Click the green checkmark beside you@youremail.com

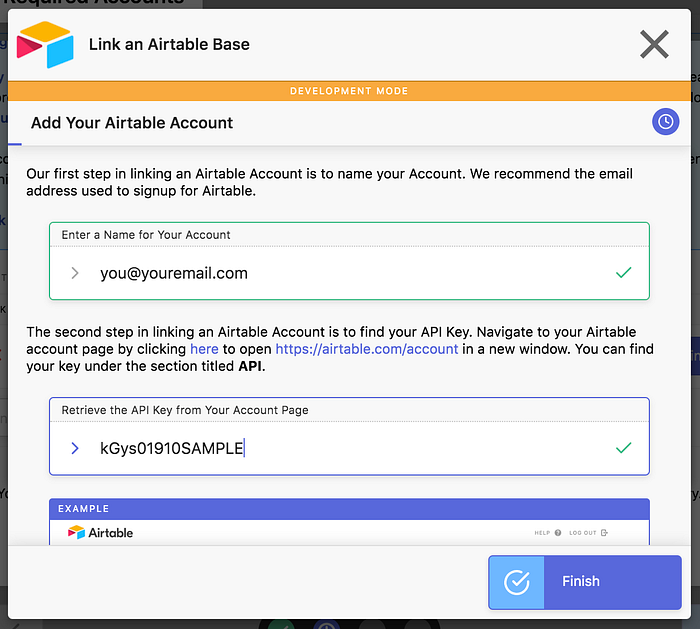click(x=623, y=272)
